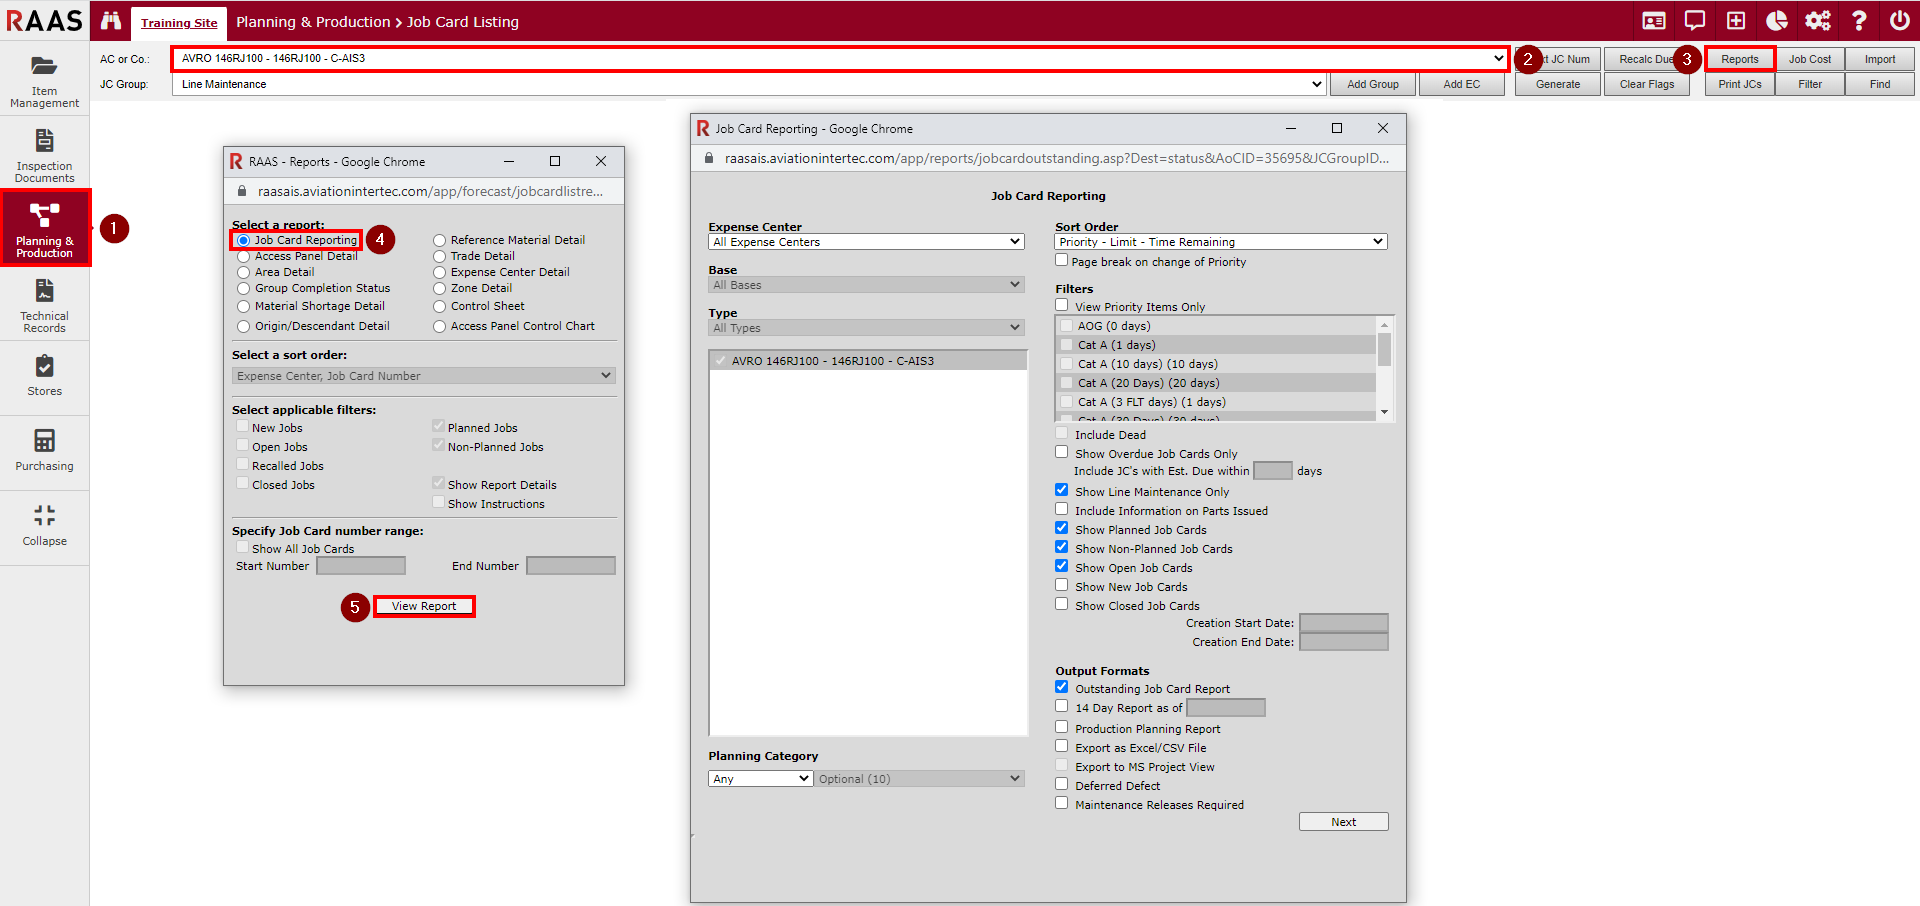Open the pie chart dashboard icon
This screenshot has height=906, width=1920.
click(1777, 21)
